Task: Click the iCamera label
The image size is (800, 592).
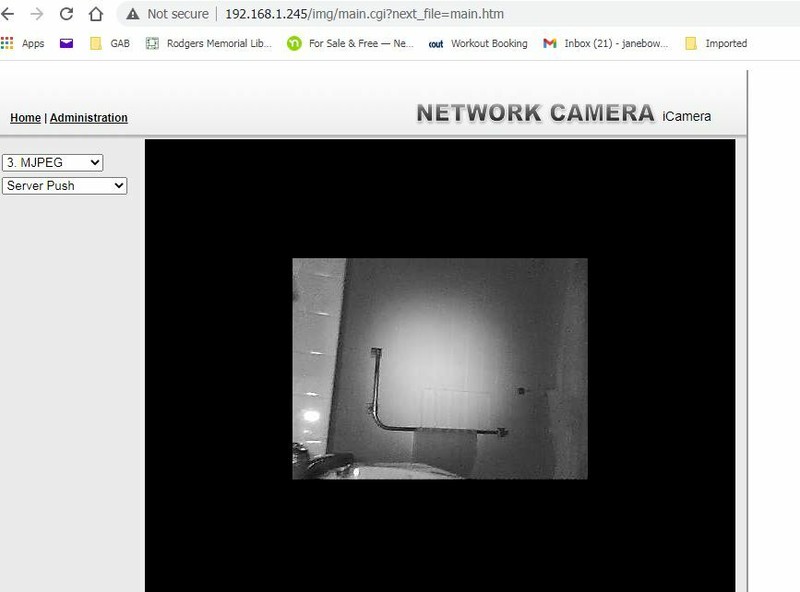Action: click(x=687, y=116)
